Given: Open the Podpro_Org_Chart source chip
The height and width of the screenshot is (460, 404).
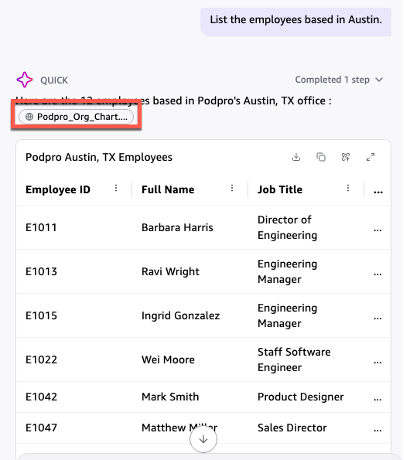Looking at the screenshot, I should (76, 117).
